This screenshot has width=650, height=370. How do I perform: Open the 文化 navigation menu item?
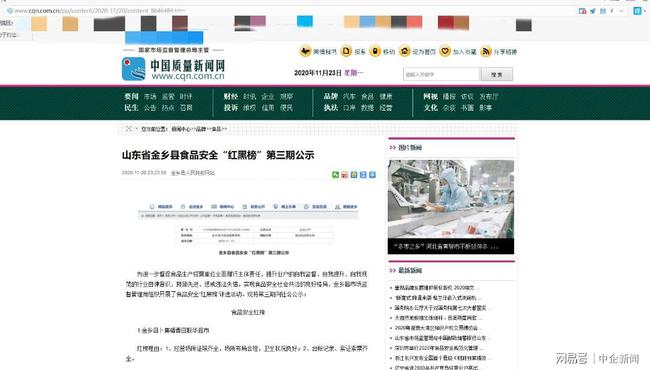tap(430, 108)
